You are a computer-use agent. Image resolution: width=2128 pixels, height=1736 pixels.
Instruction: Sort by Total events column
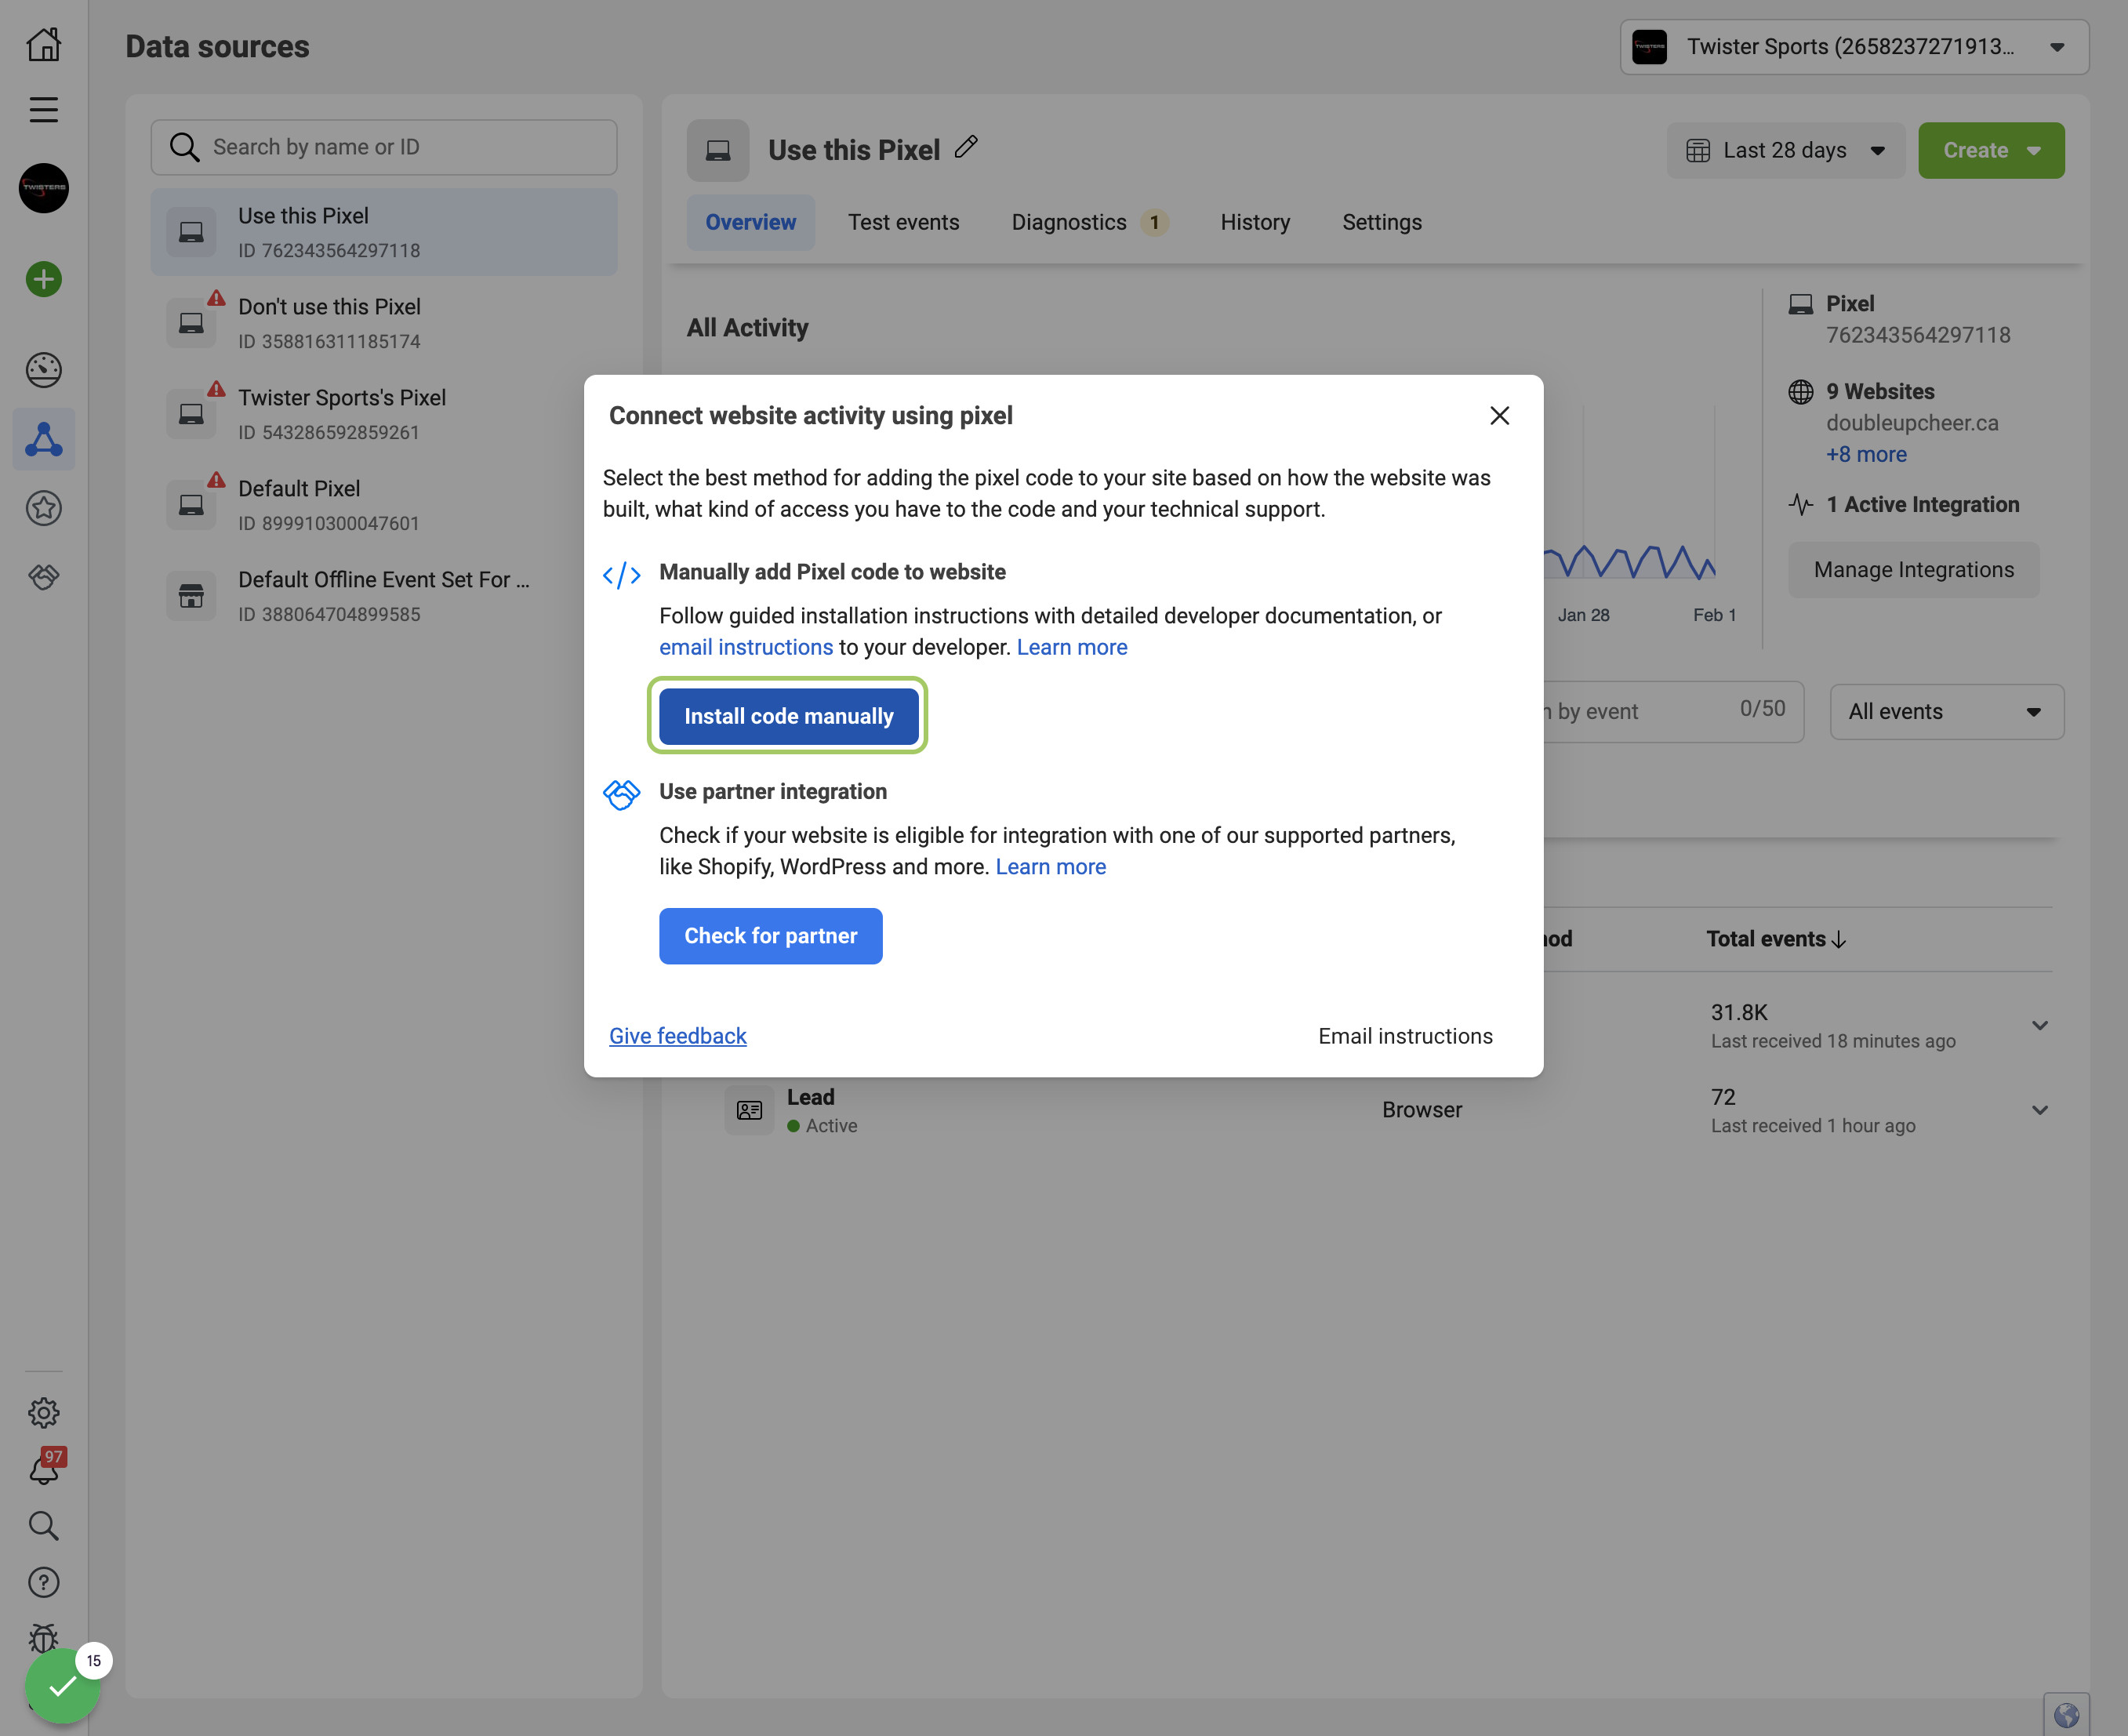(x=1775, y=939)
